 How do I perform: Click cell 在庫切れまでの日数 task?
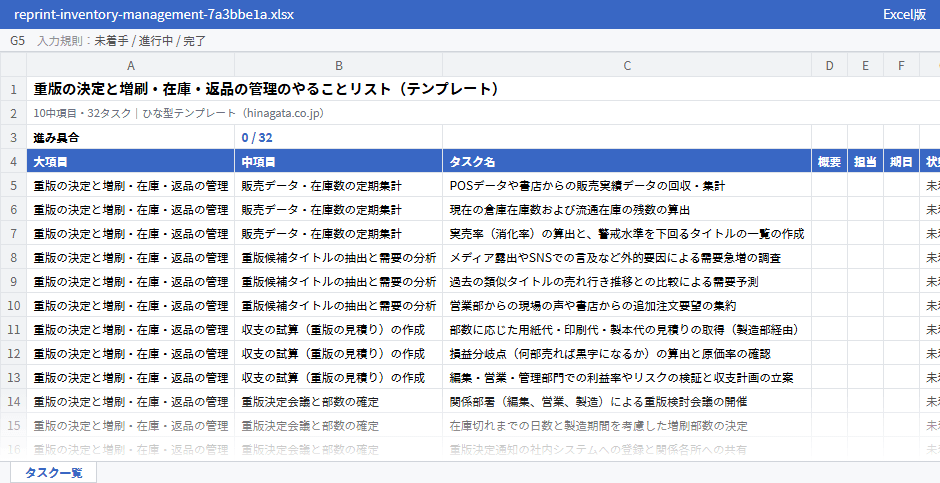(627, 425)
